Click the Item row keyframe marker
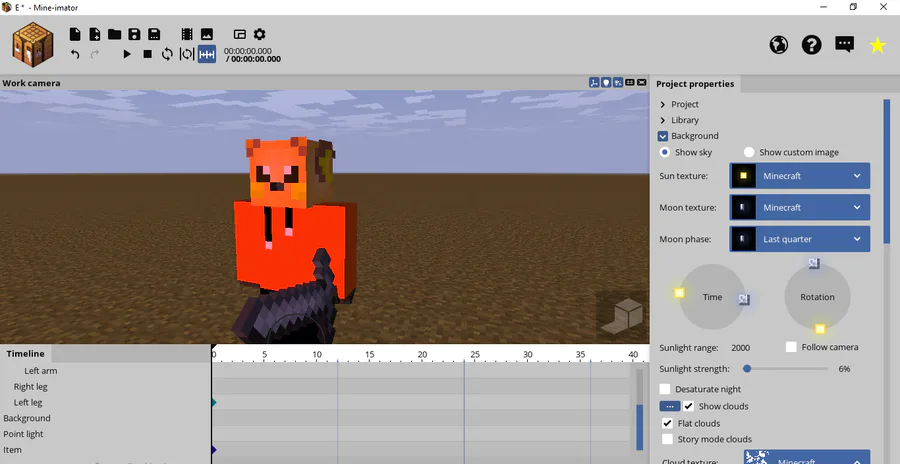This screenshot has height=464, width=900. click(214, 450)
